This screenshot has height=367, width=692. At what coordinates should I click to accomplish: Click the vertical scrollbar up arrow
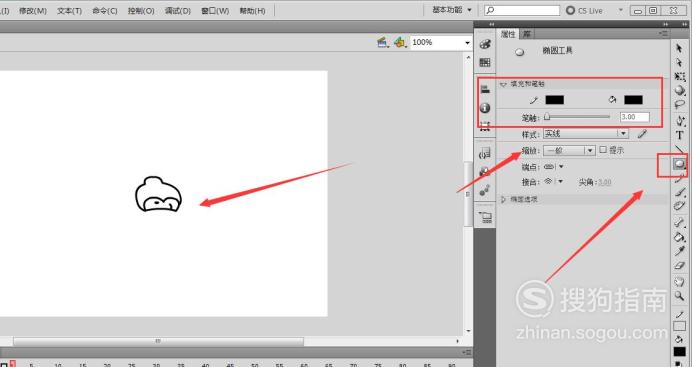click(x=468, y=57)
